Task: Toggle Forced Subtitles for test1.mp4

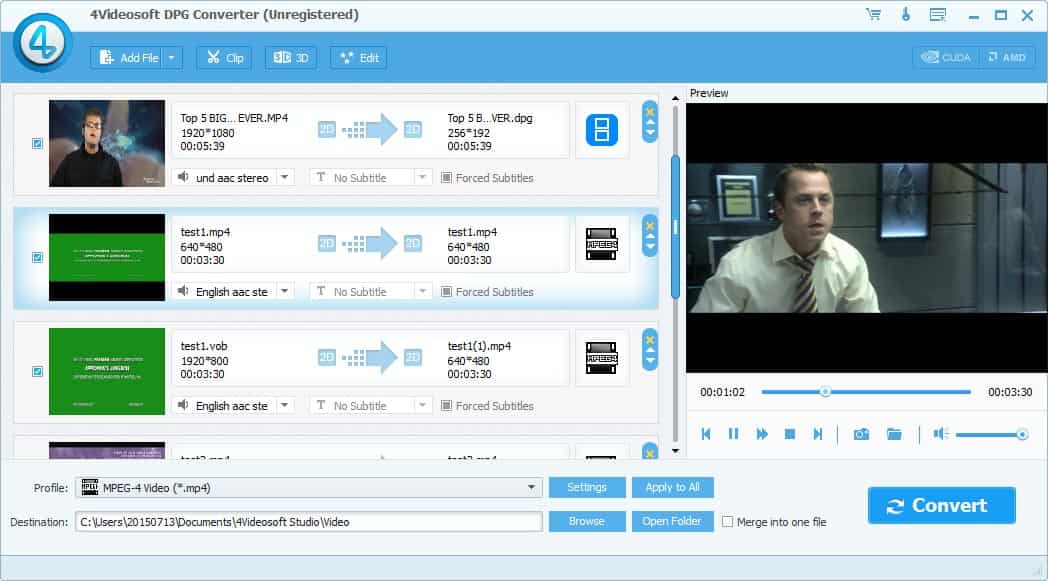Action: (446, 292)
